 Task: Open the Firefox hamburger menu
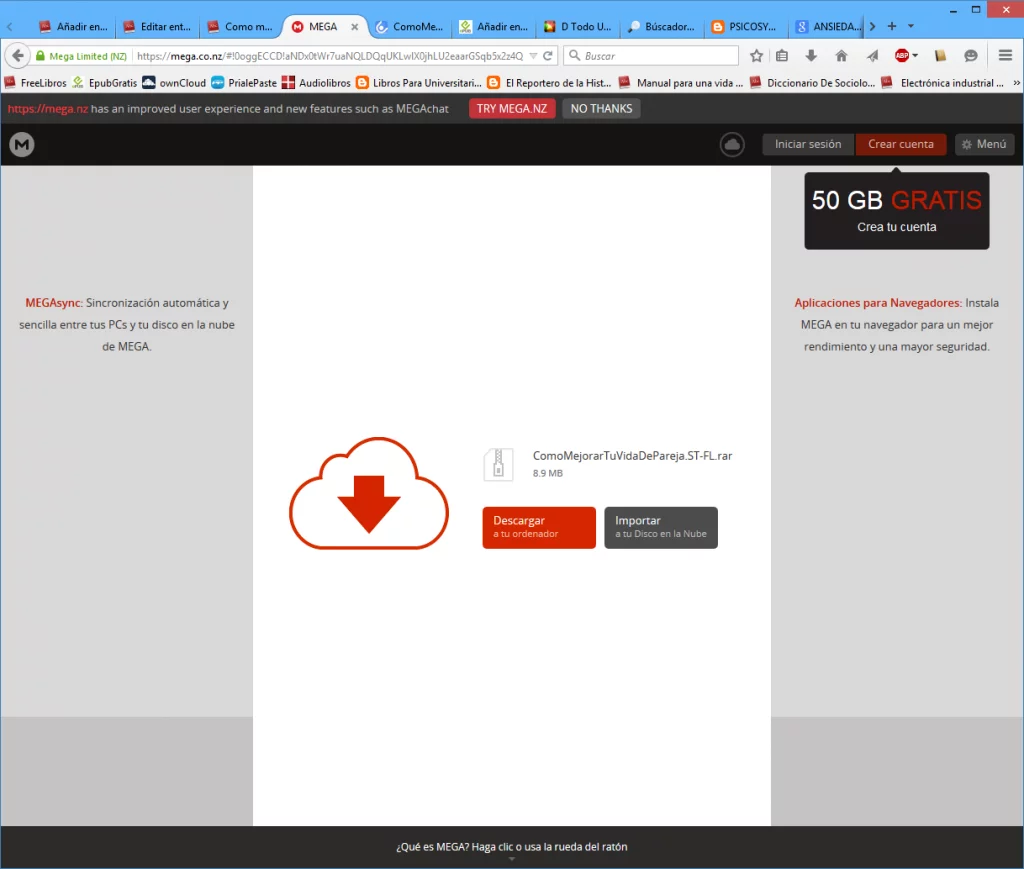(x=1005, y=56)
